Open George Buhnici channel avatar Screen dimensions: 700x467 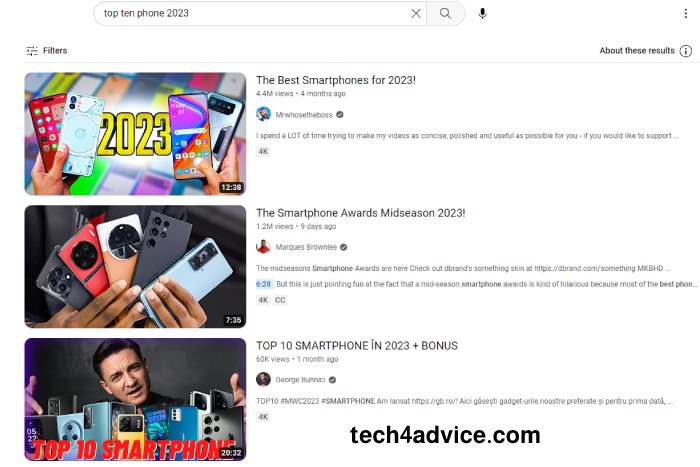coord(263,379)
